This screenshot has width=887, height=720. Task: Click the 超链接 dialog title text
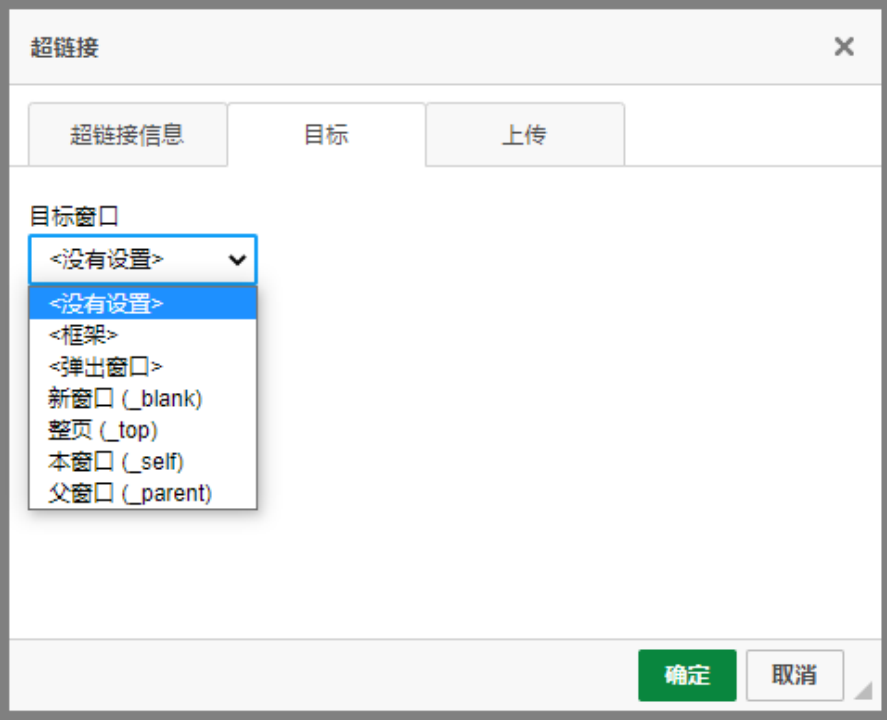pos(65,47)
